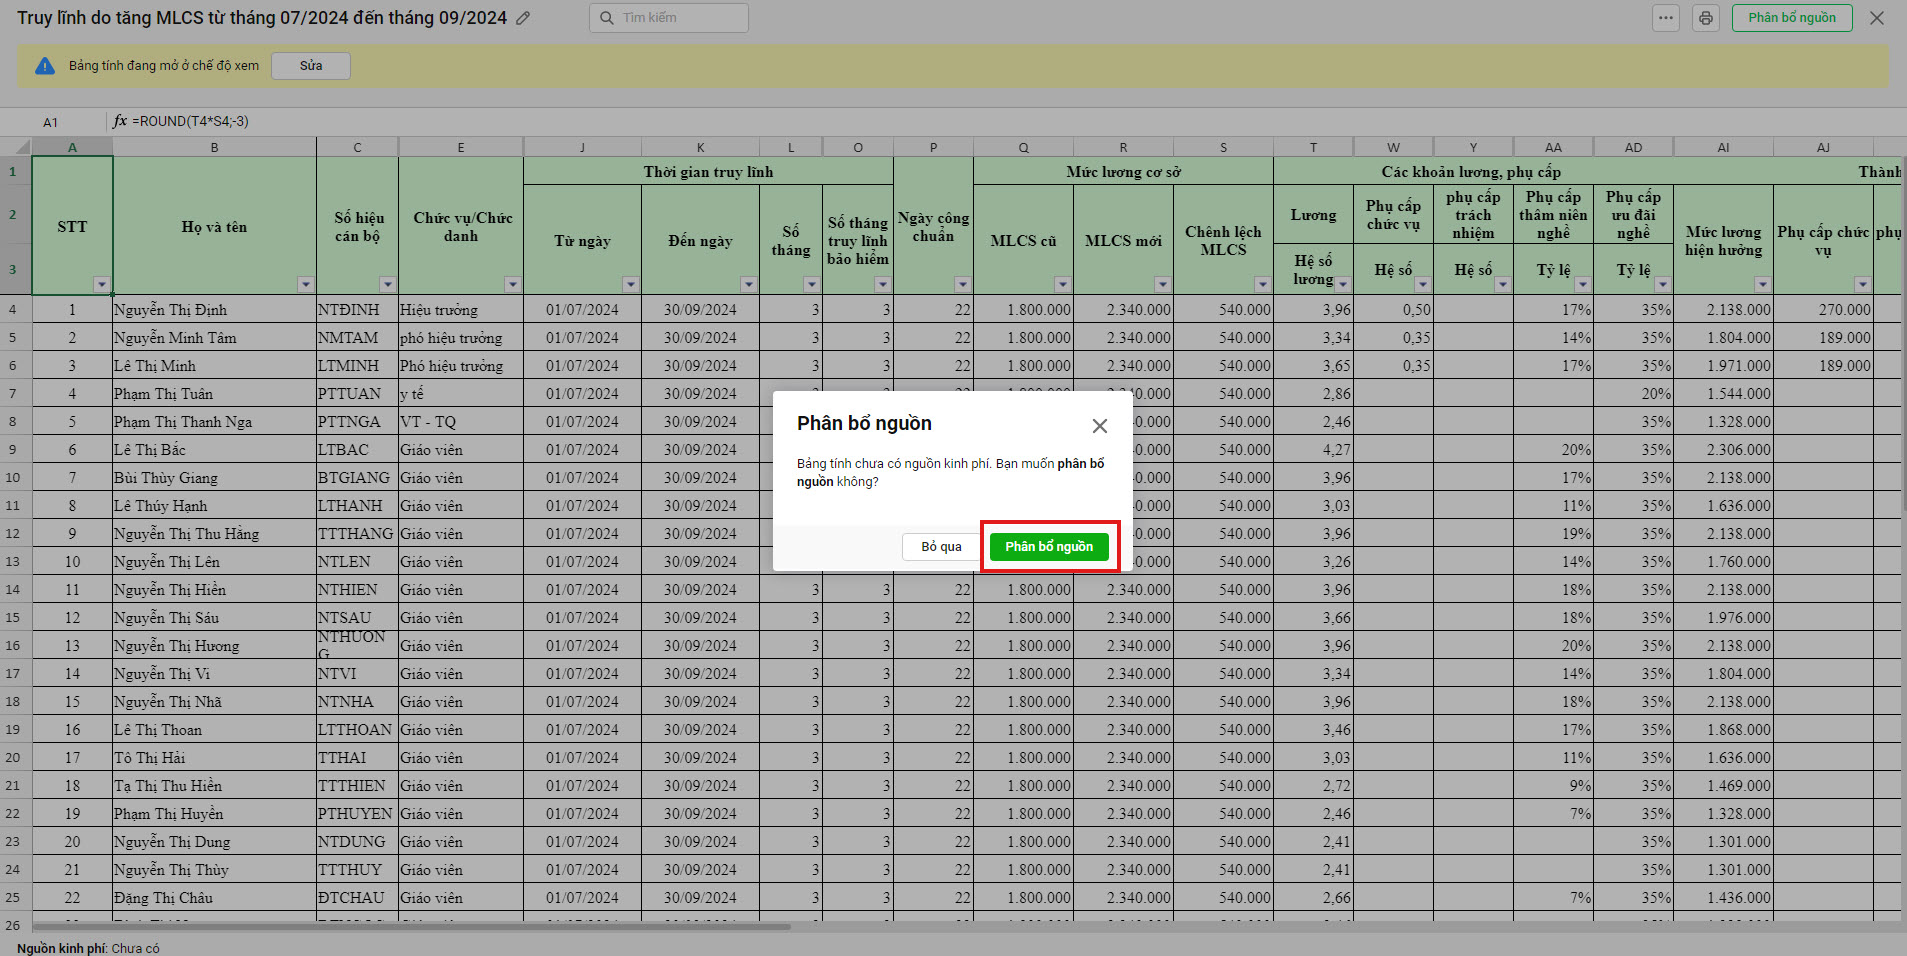Open the Phụ cấp thâm niên nghề Tỷ lệ filter
Screen dimensions: 1907x956
[x=1582, y=285]
